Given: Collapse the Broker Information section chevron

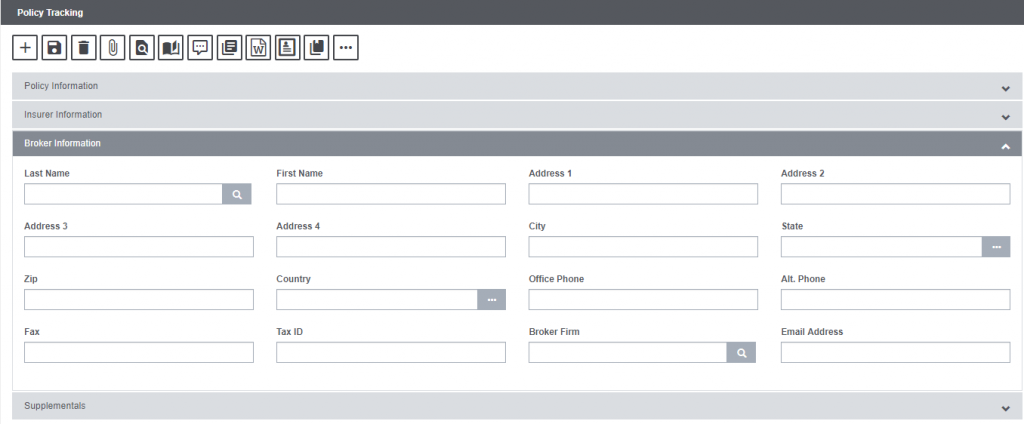Looking at the screenshot, I should click(1006, 146).
